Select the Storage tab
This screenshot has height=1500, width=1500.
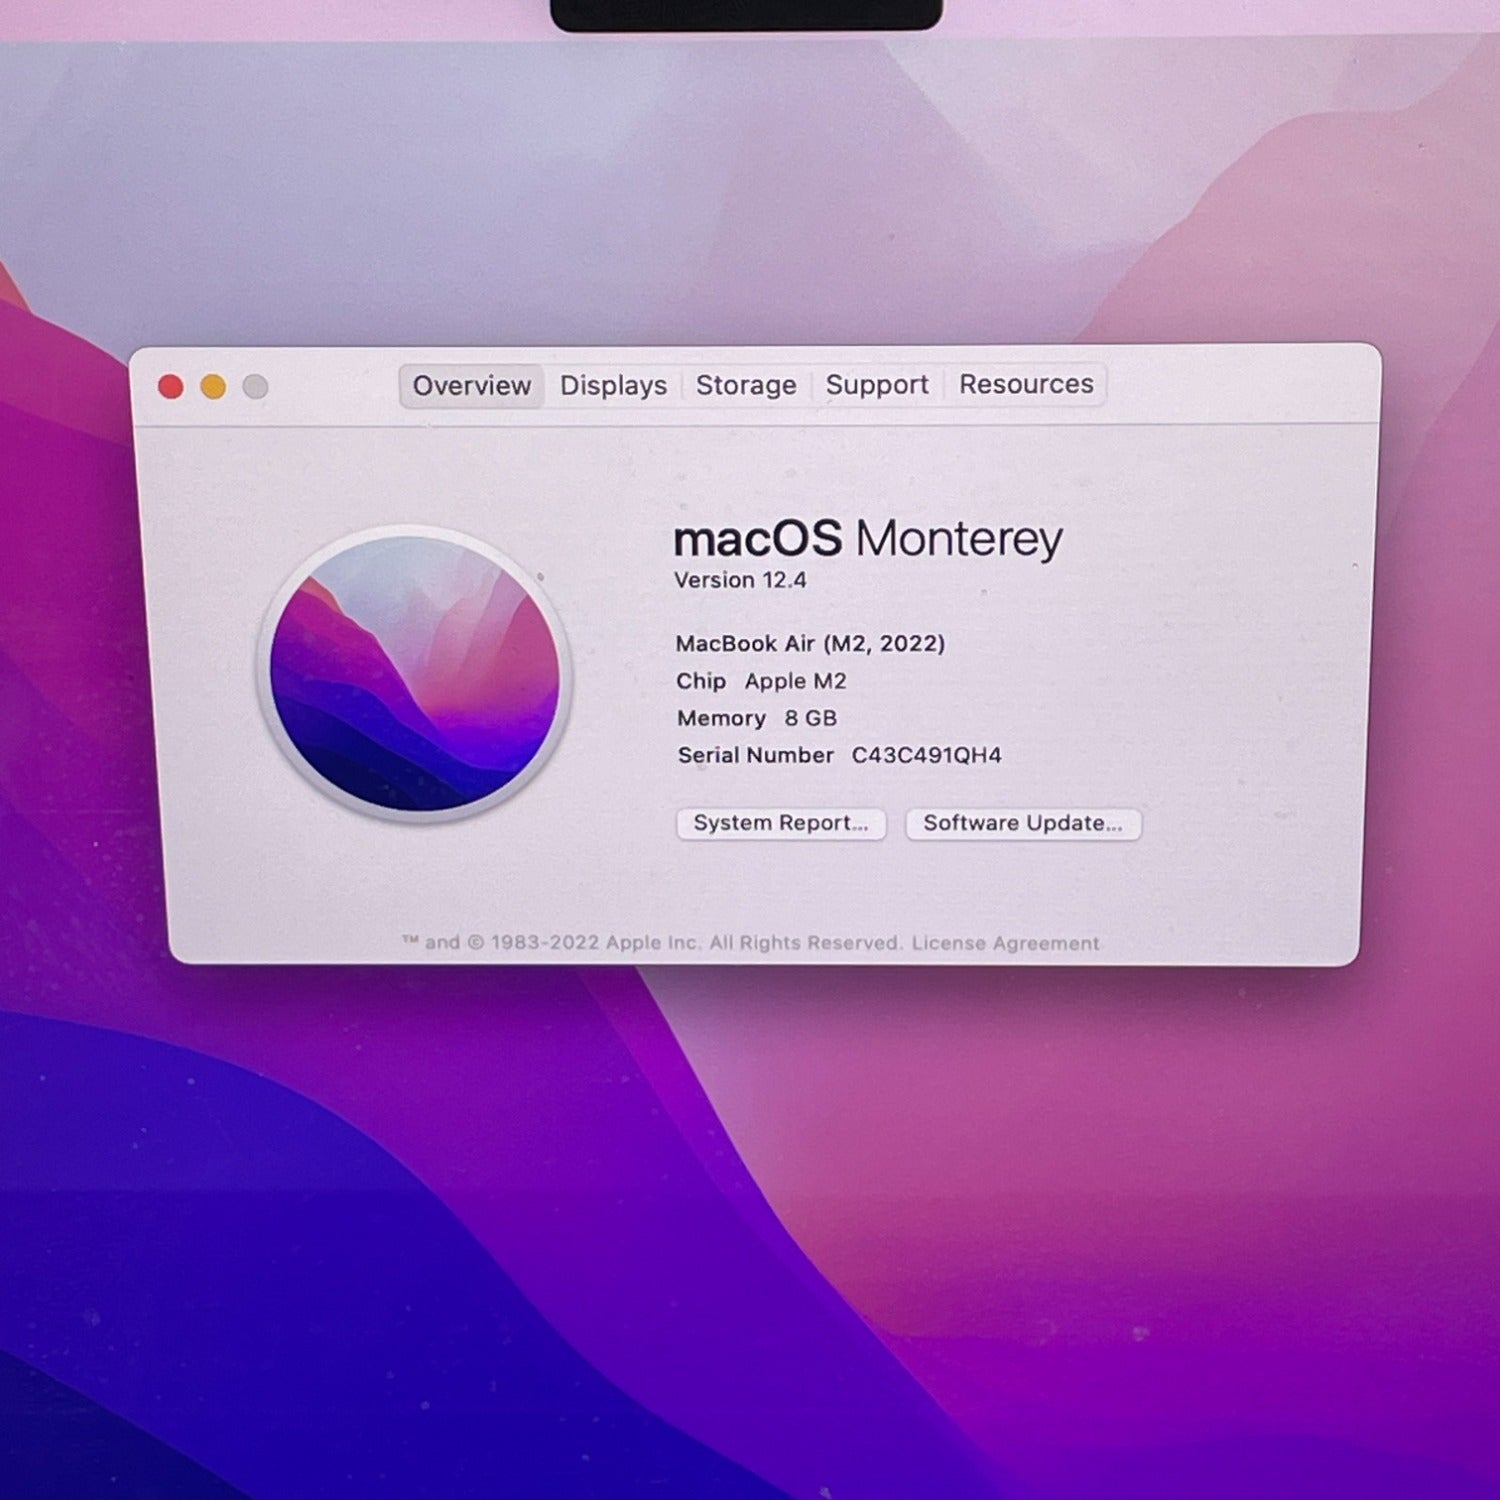(746, 385)
